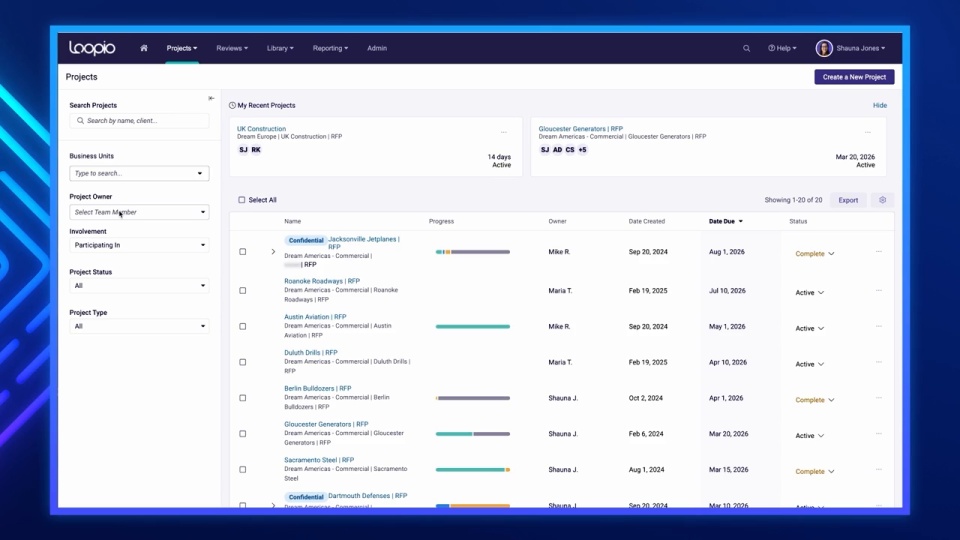Viewport: 960px width, 540px height.
Task: Click RK avatar on UK Construction card
Action: pos(256,149)
